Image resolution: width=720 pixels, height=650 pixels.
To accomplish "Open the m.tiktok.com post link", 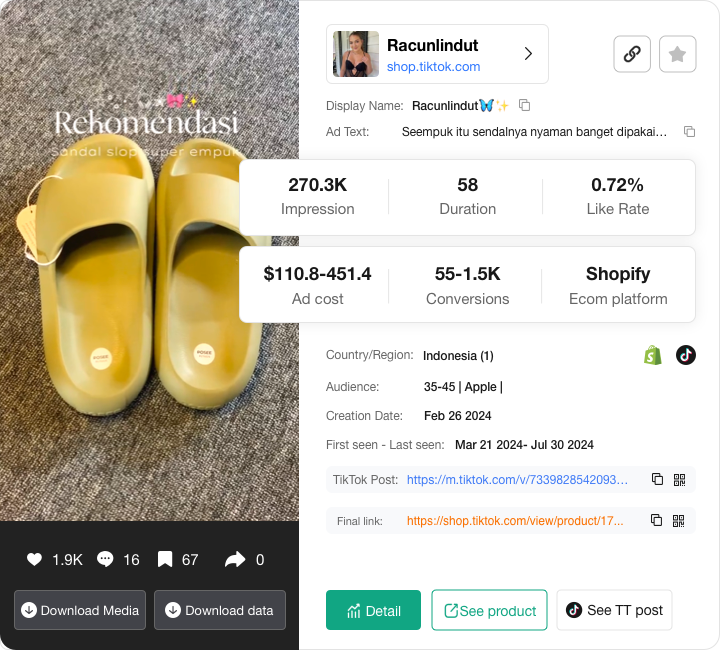I will (x=517, y=480).
